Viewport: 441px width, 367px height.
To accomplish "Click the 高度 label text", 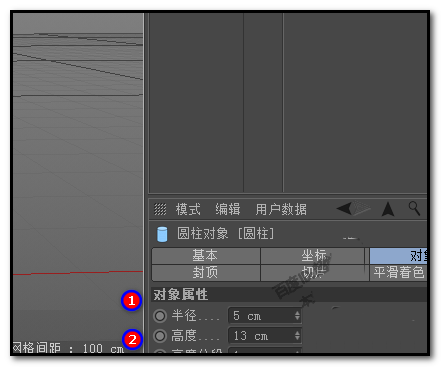I will [x=184, y=336].
